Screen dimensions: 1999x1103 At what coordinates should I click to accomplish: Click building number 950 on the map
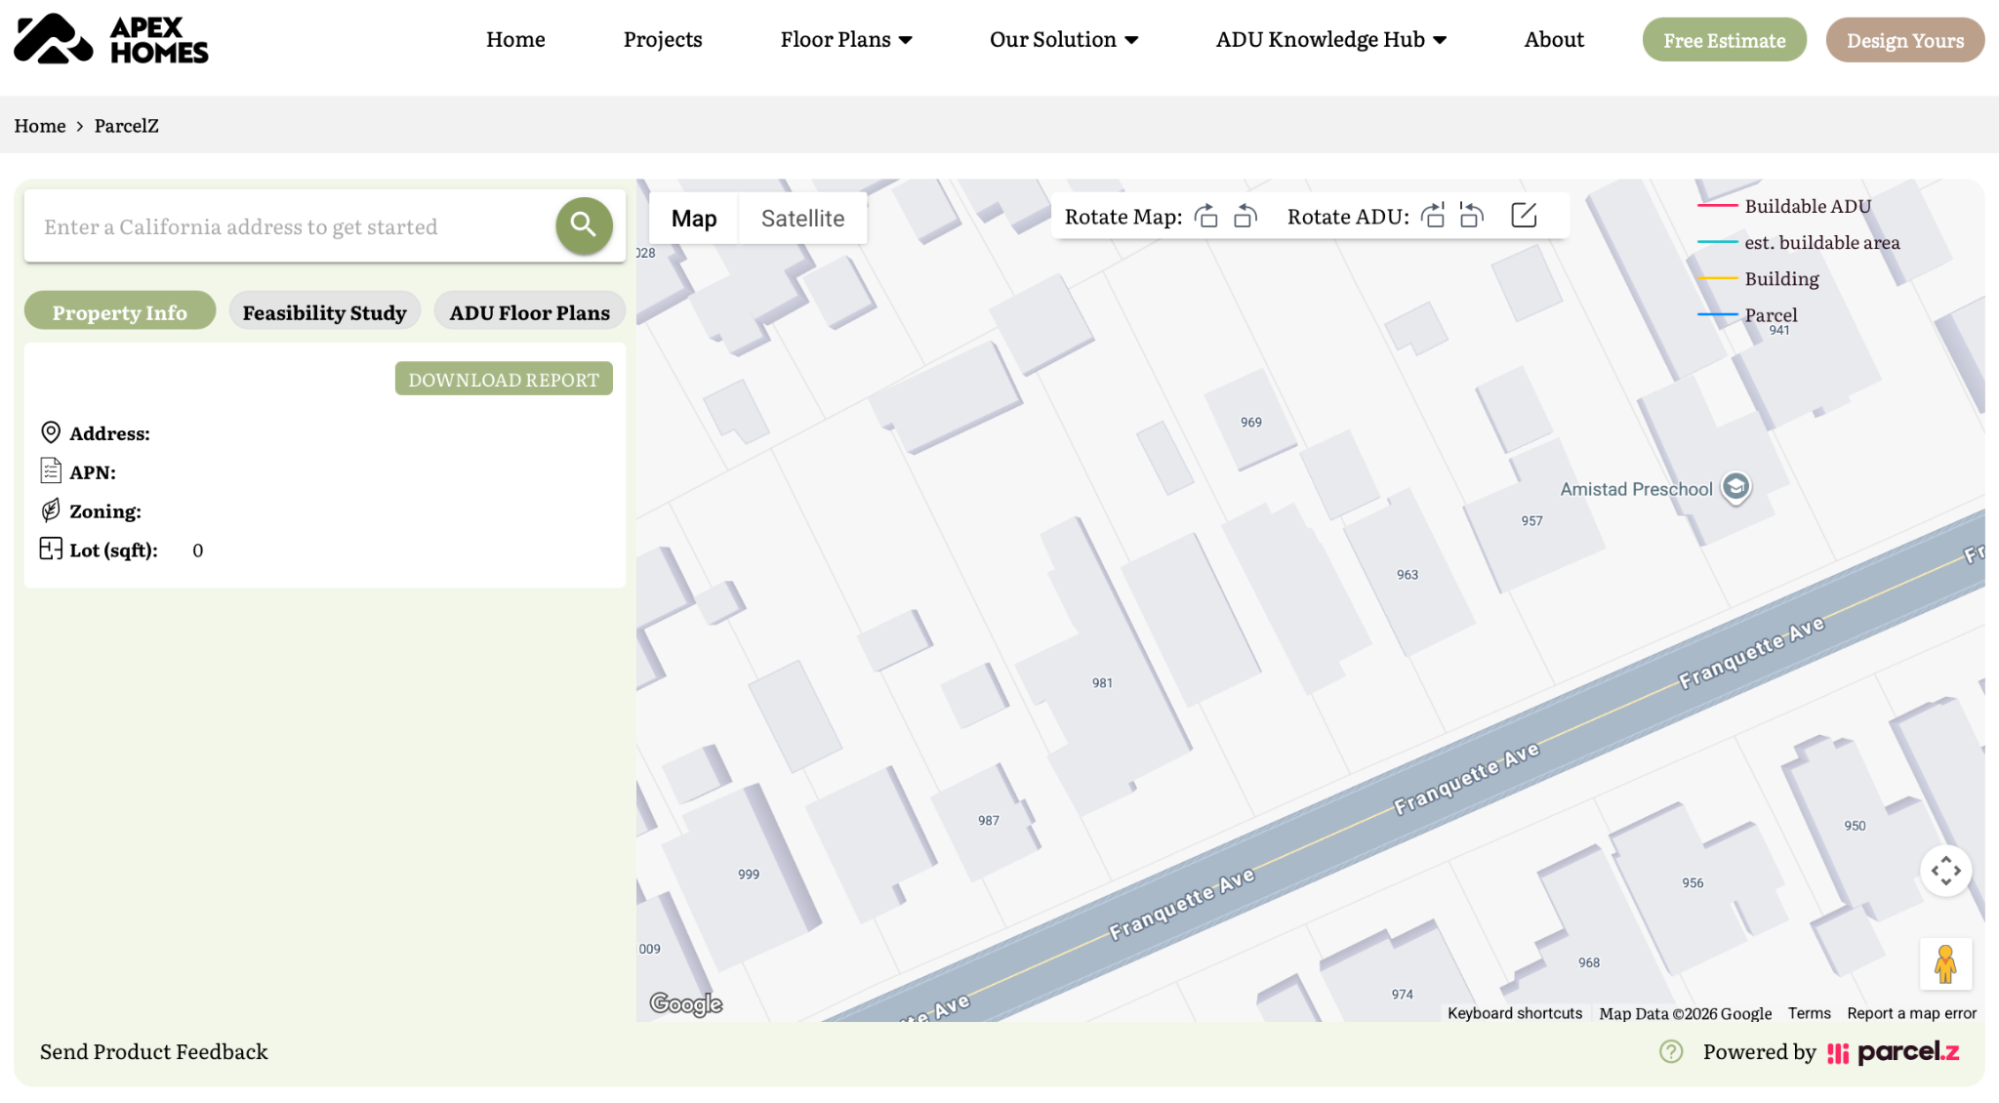pos(1855,825)
